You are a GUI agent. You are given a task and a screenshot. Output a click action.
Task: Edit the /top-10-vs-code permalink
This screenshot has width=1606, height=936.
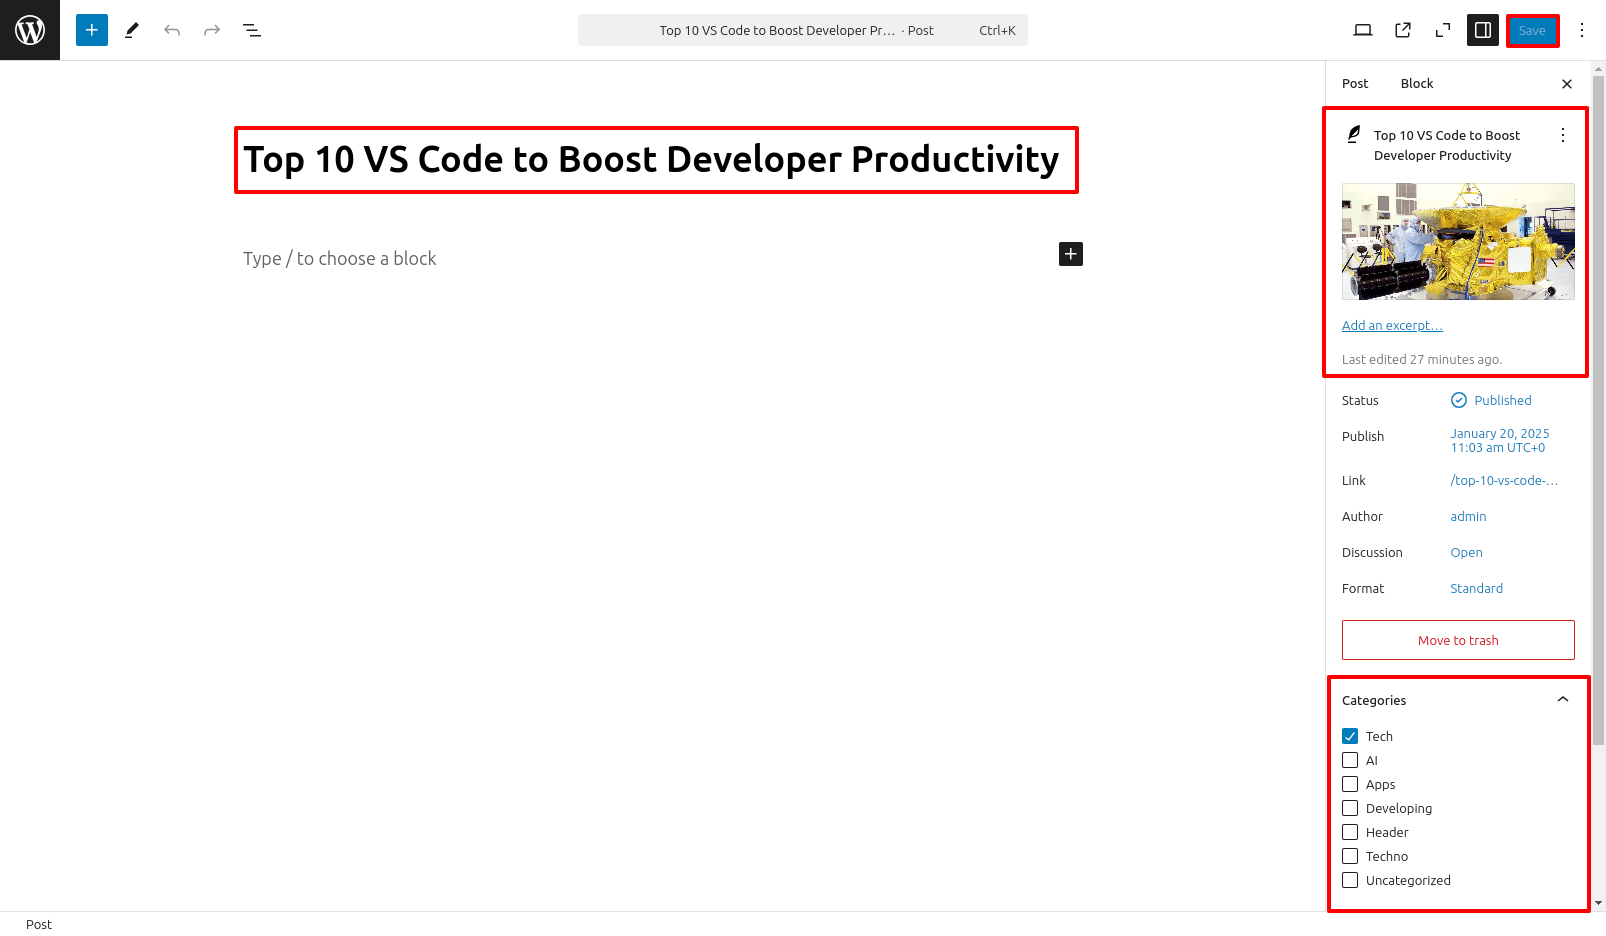1504,481
